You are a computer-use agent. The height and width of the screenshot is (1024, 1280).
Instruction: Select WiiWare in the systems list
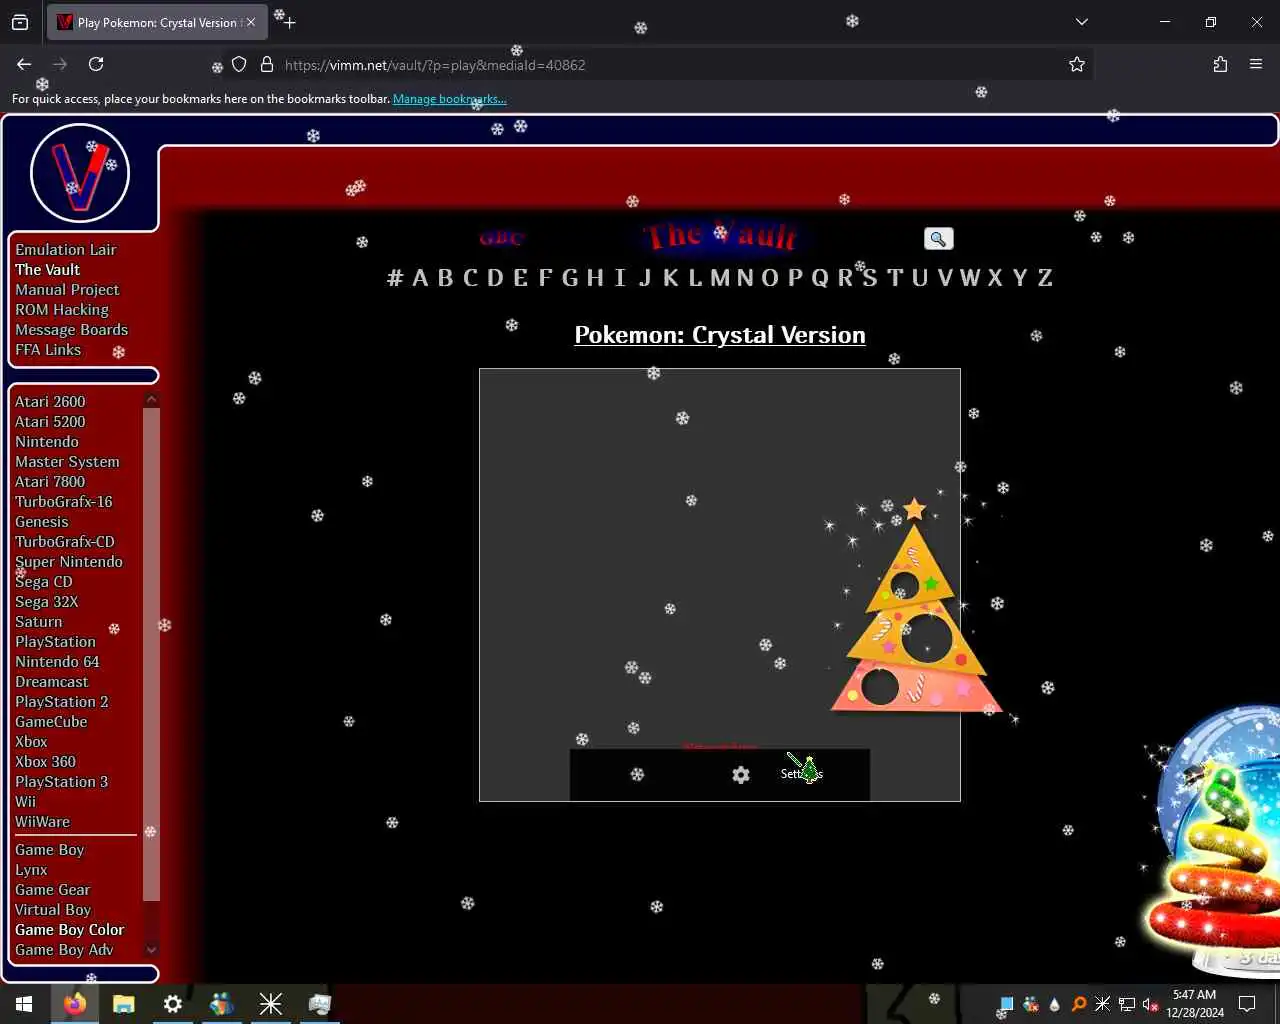pos(43,822)
